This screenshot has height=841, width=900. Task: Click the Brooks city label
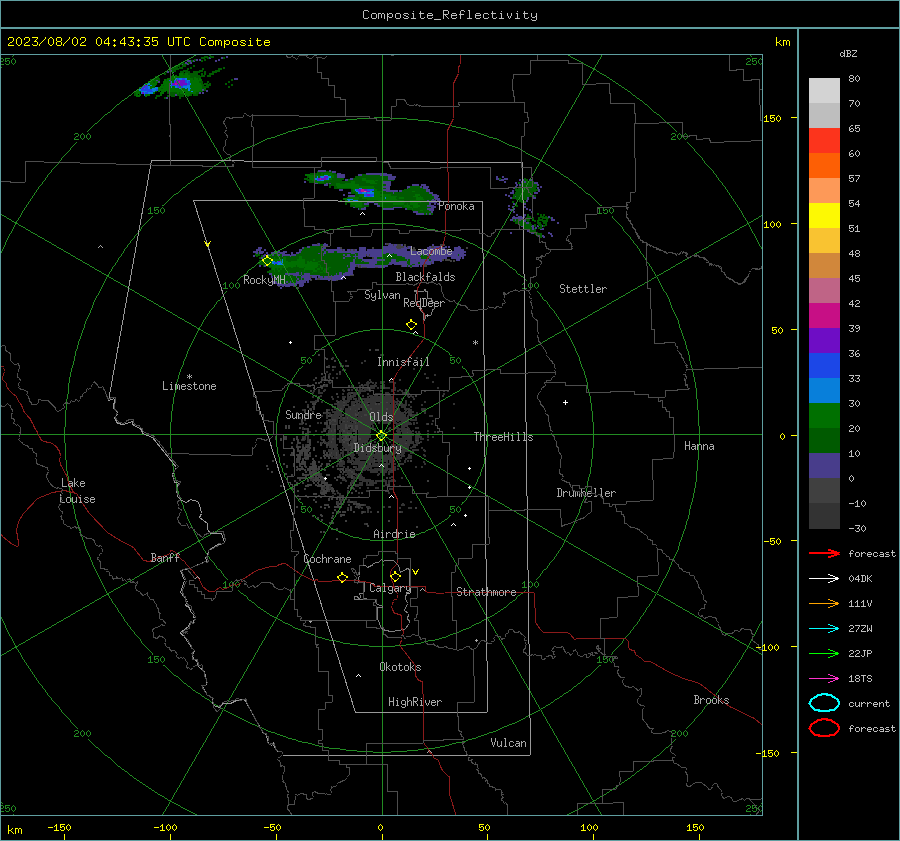click(x=711, y=700)
